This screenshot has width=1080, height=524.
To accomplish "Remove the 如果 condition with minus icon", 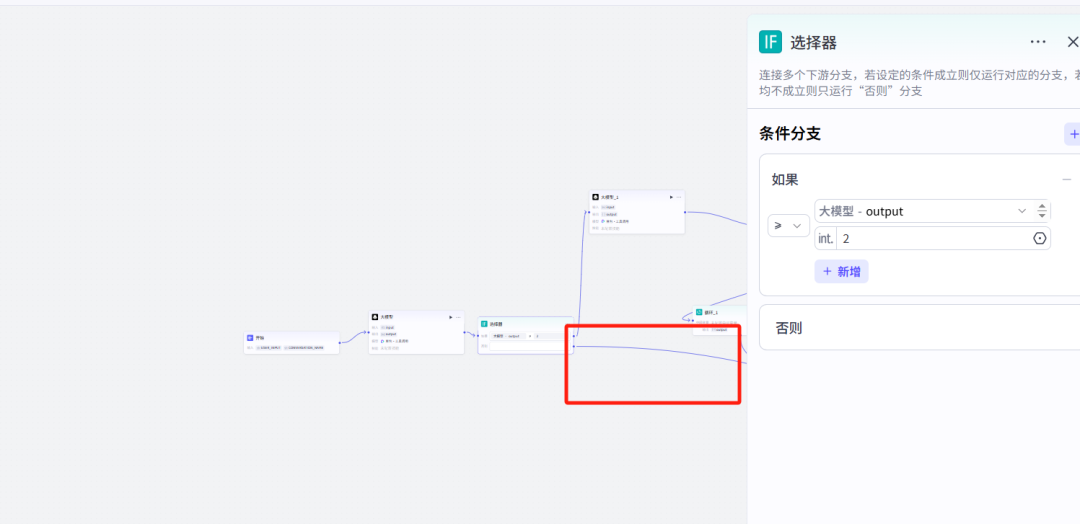I will point(1066,180).
